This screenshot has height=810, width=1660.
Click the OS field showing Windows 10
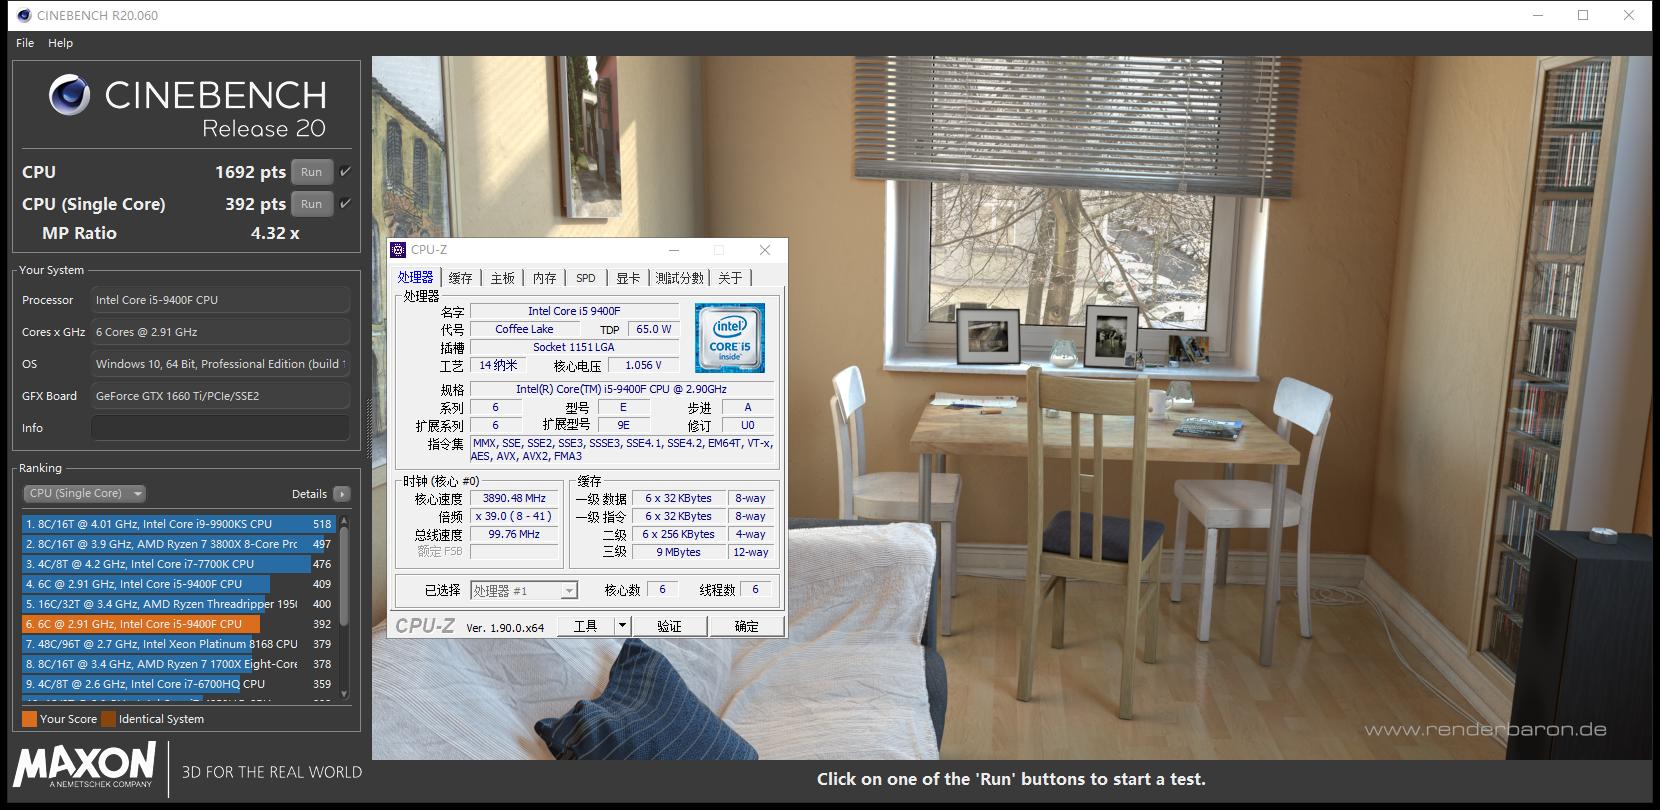[x=220, y=364]
